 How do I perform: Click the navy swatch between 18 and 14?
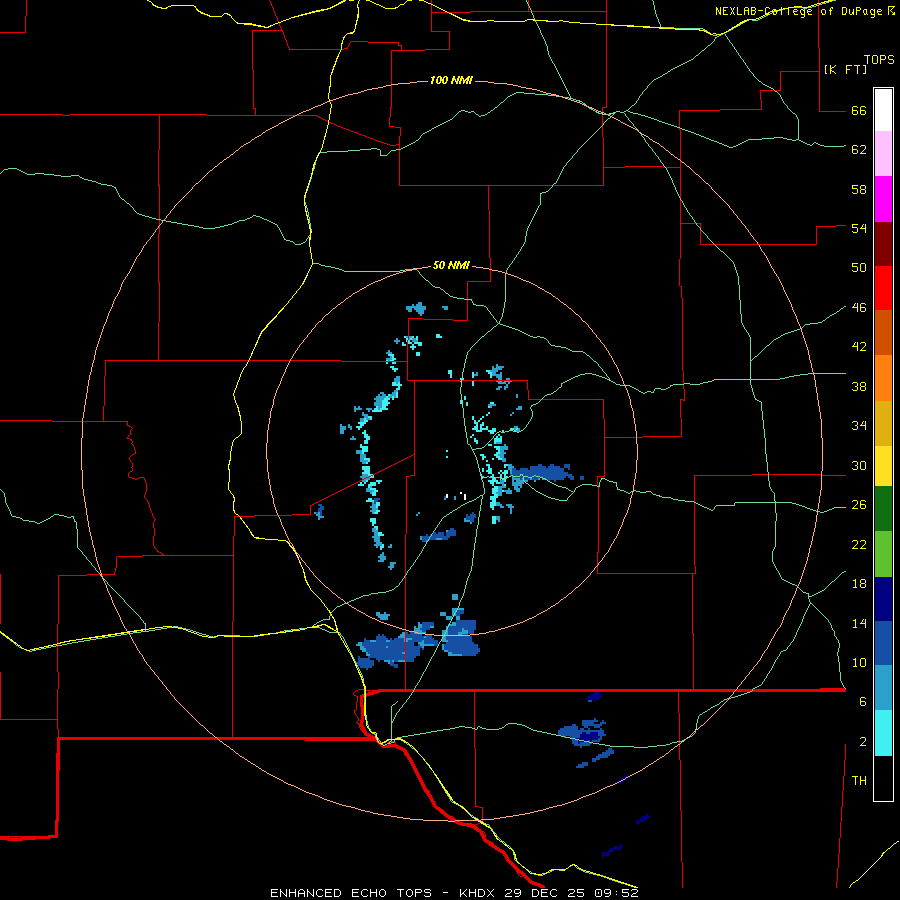(883, 599)
